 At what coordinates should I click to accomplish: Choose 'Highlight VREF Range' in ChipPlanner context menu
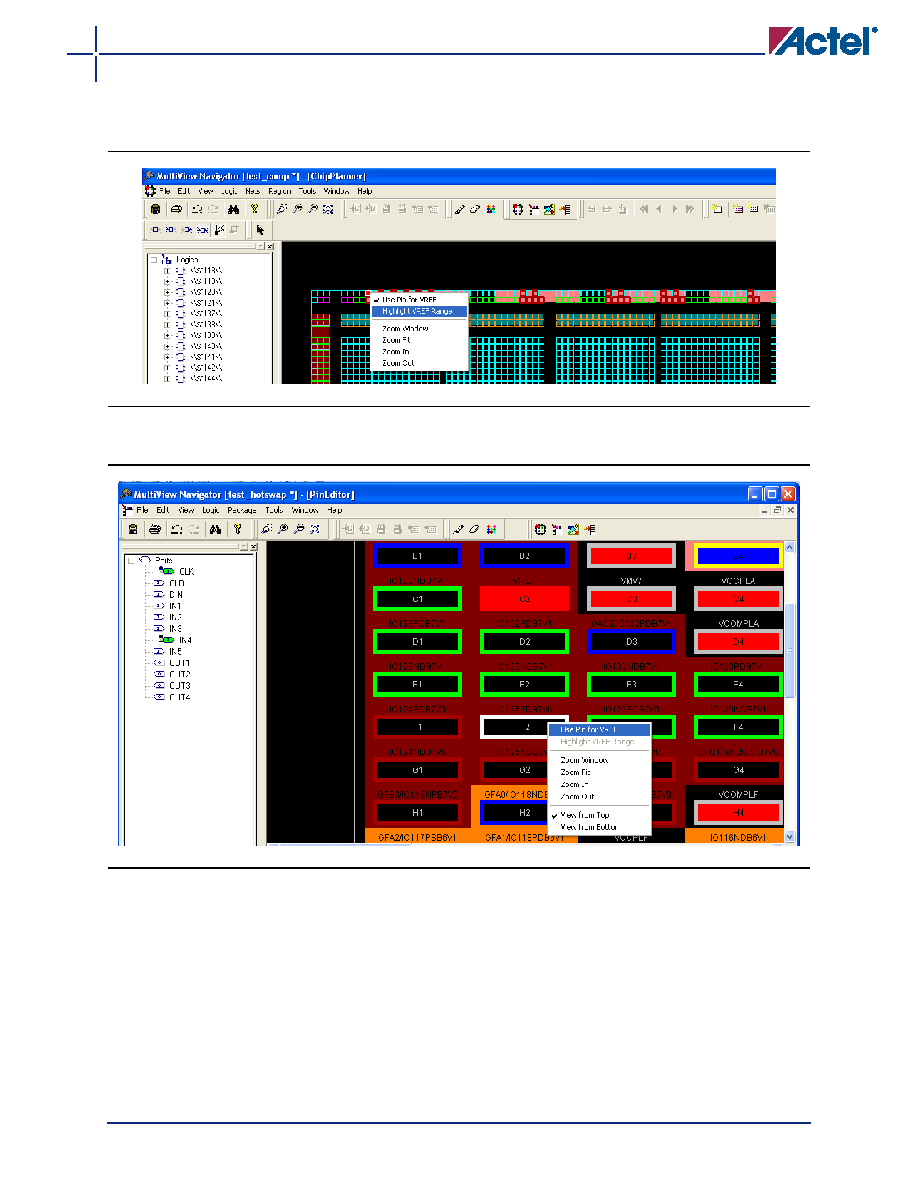[418, 311]
